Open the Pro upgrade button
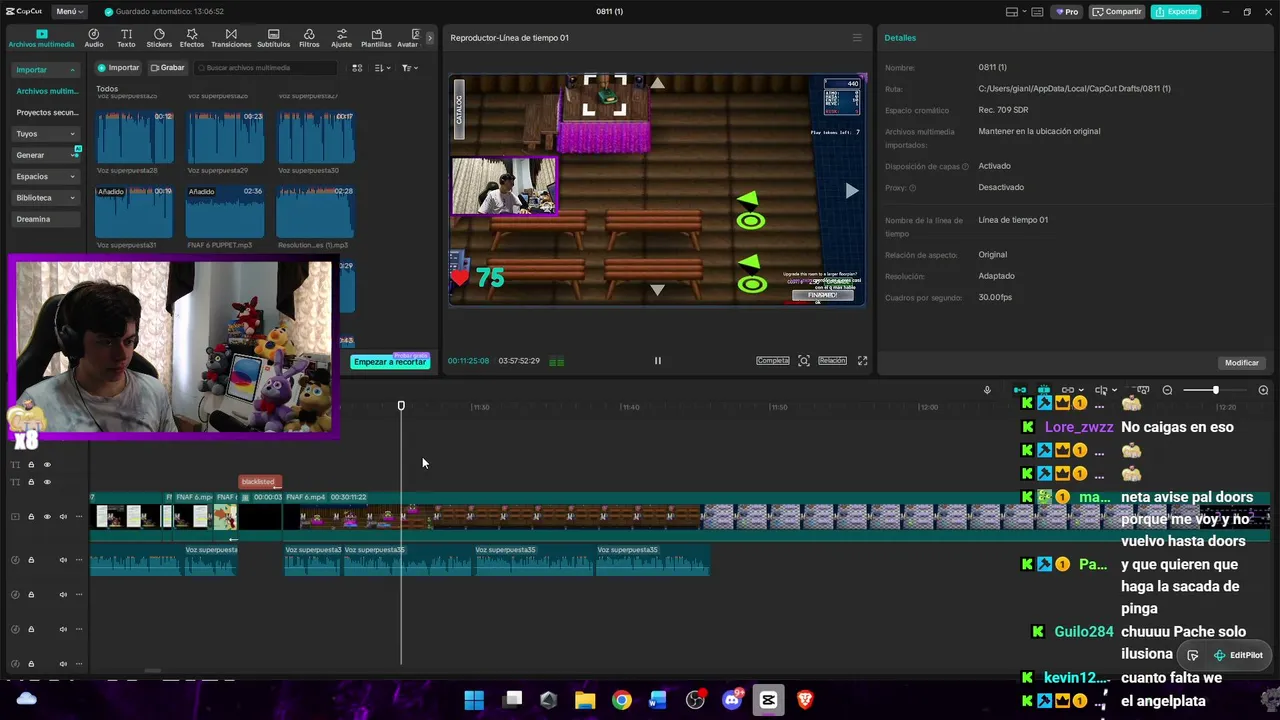1280x720 pixels. coord(1067,12)
